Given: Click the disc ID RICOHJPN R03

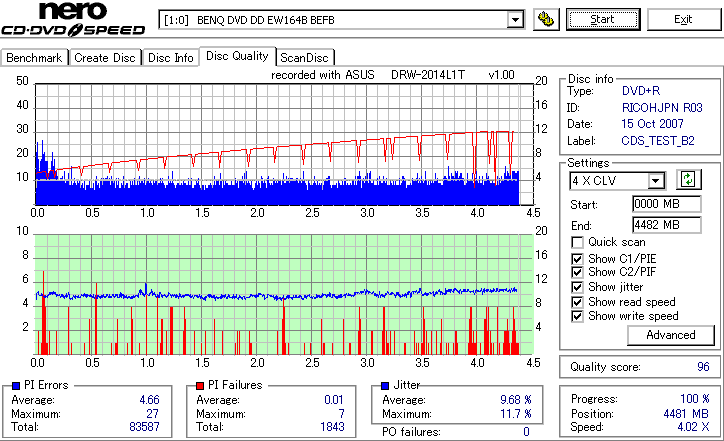Looking at the screenshot, I should tap(662, 108).
